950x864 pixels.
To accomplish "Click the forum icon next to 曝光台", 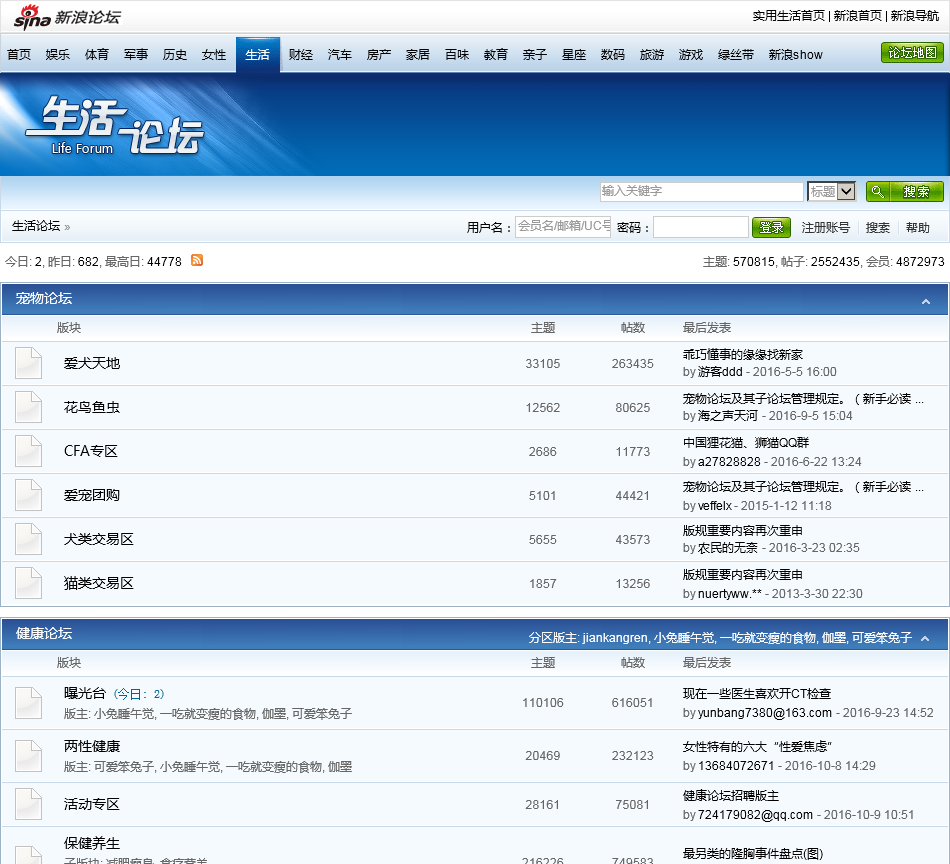I will (28, 703).
